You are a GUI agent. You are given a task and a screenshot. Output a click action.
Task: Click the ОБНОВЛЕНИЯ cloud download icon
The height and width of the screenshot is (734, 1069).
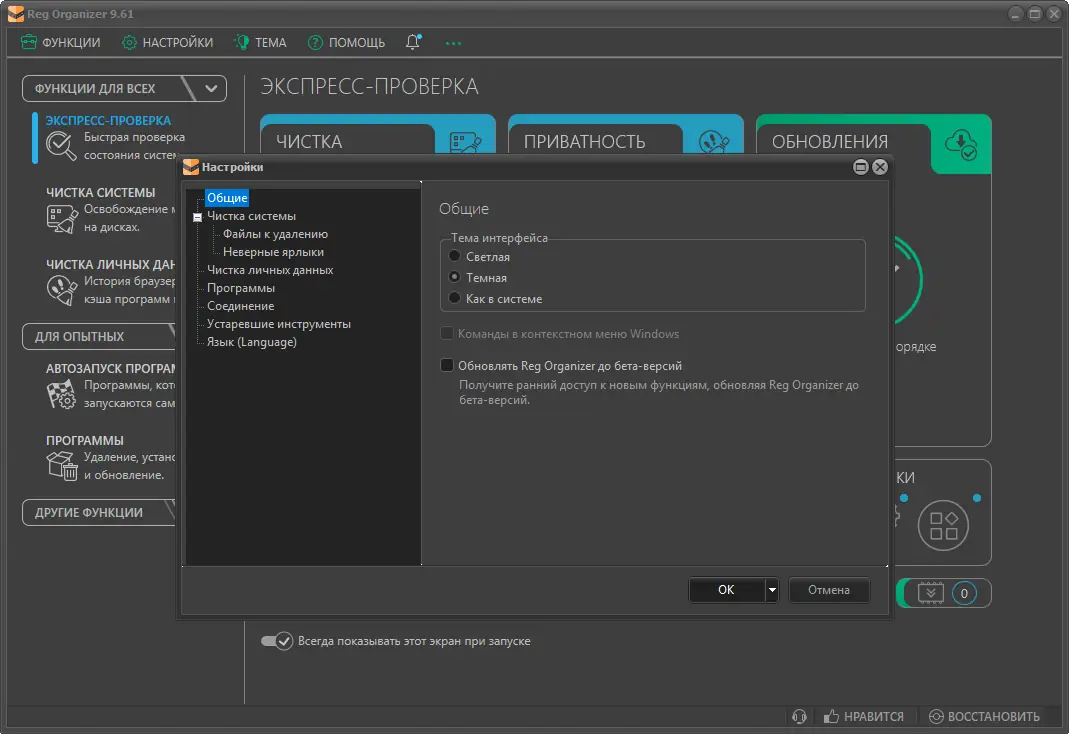tap(961, 144)
